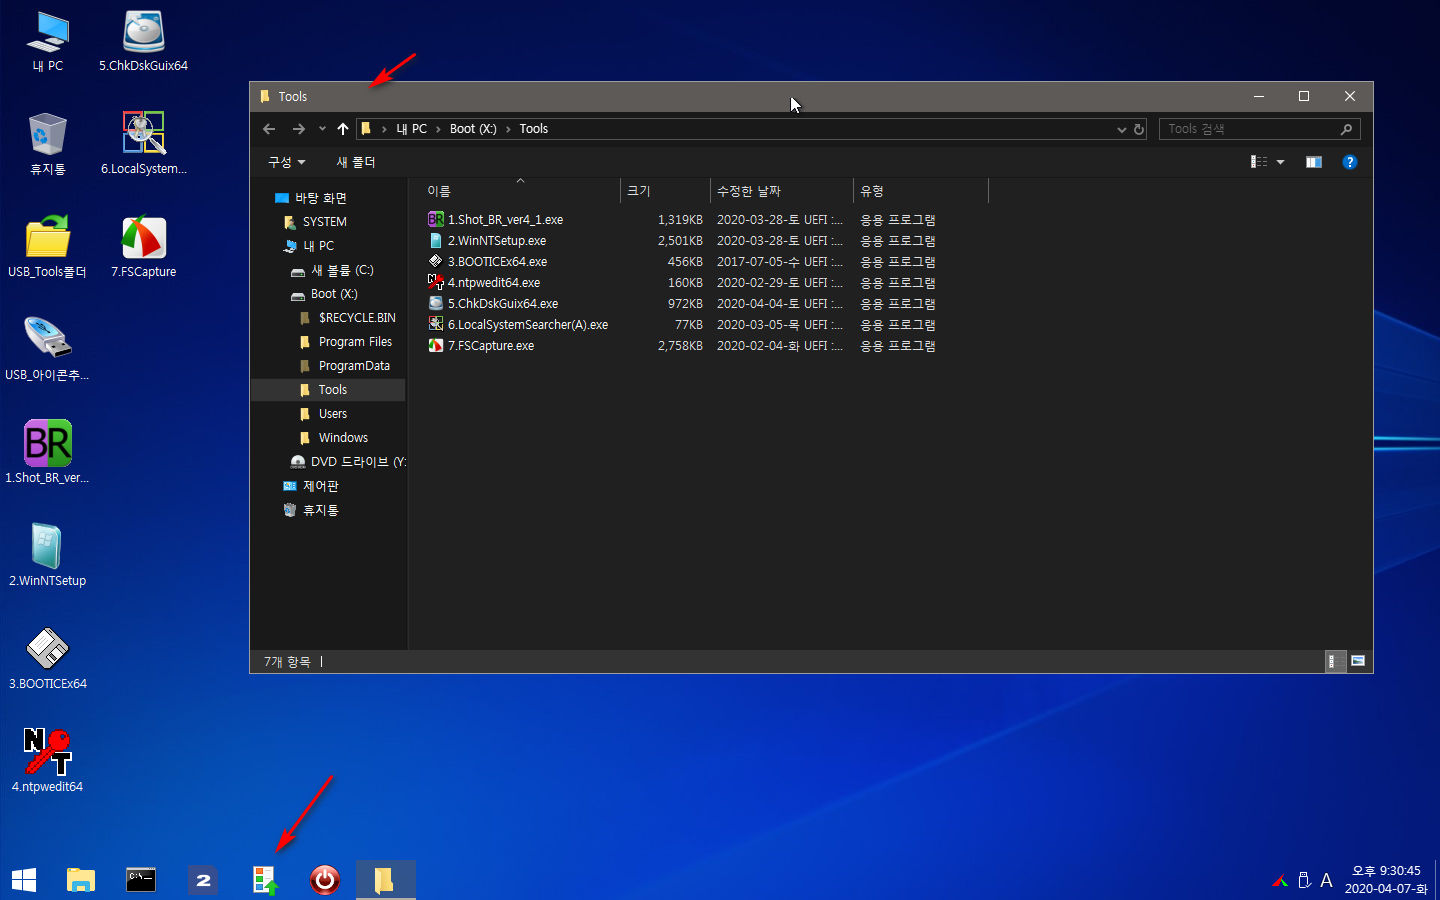Click the Tools 검색 search field
1440x900 pixels.
tap(1259, 129)
